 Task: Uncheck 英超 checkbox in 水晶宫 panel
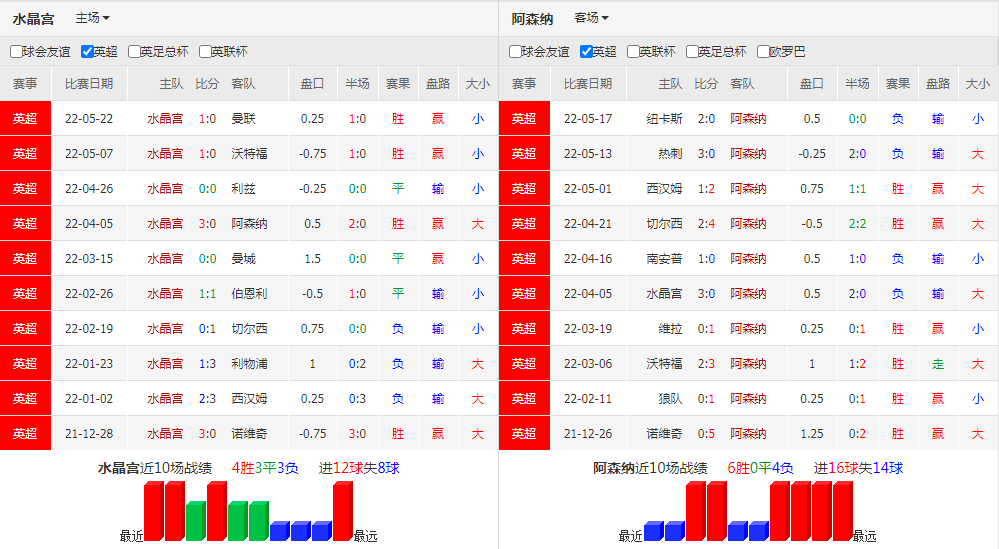[x=87, y=52]
